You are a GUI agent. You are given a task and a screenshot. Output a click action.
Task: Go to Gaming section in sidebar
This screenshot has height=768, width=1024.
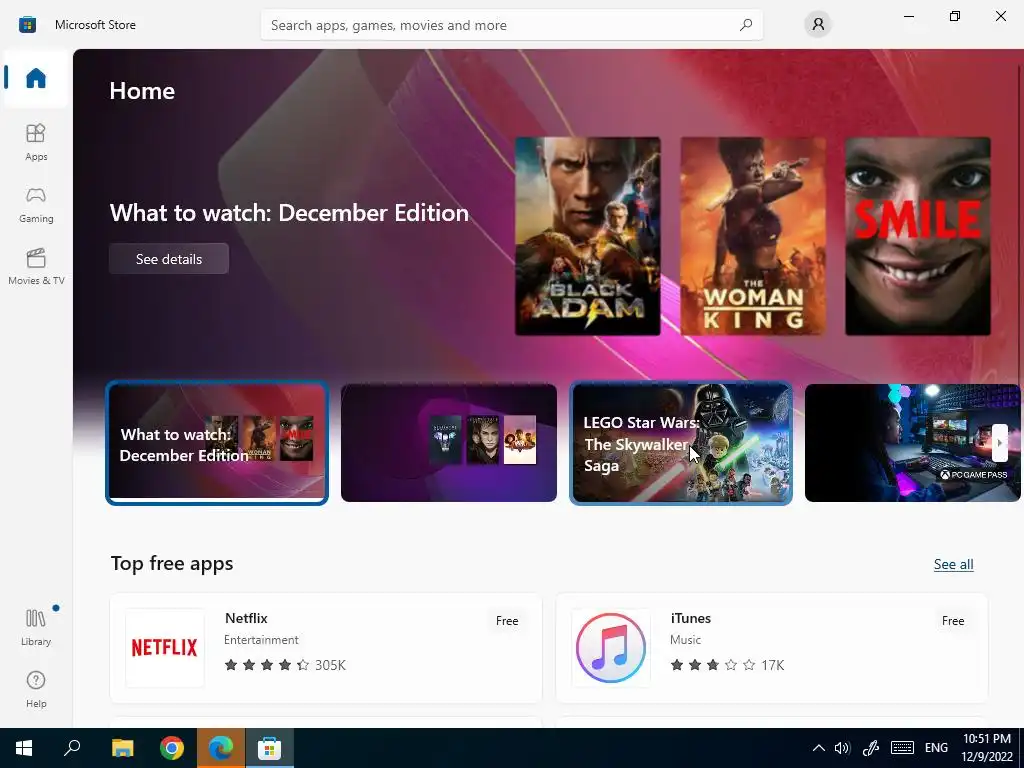tap(36, 204)
